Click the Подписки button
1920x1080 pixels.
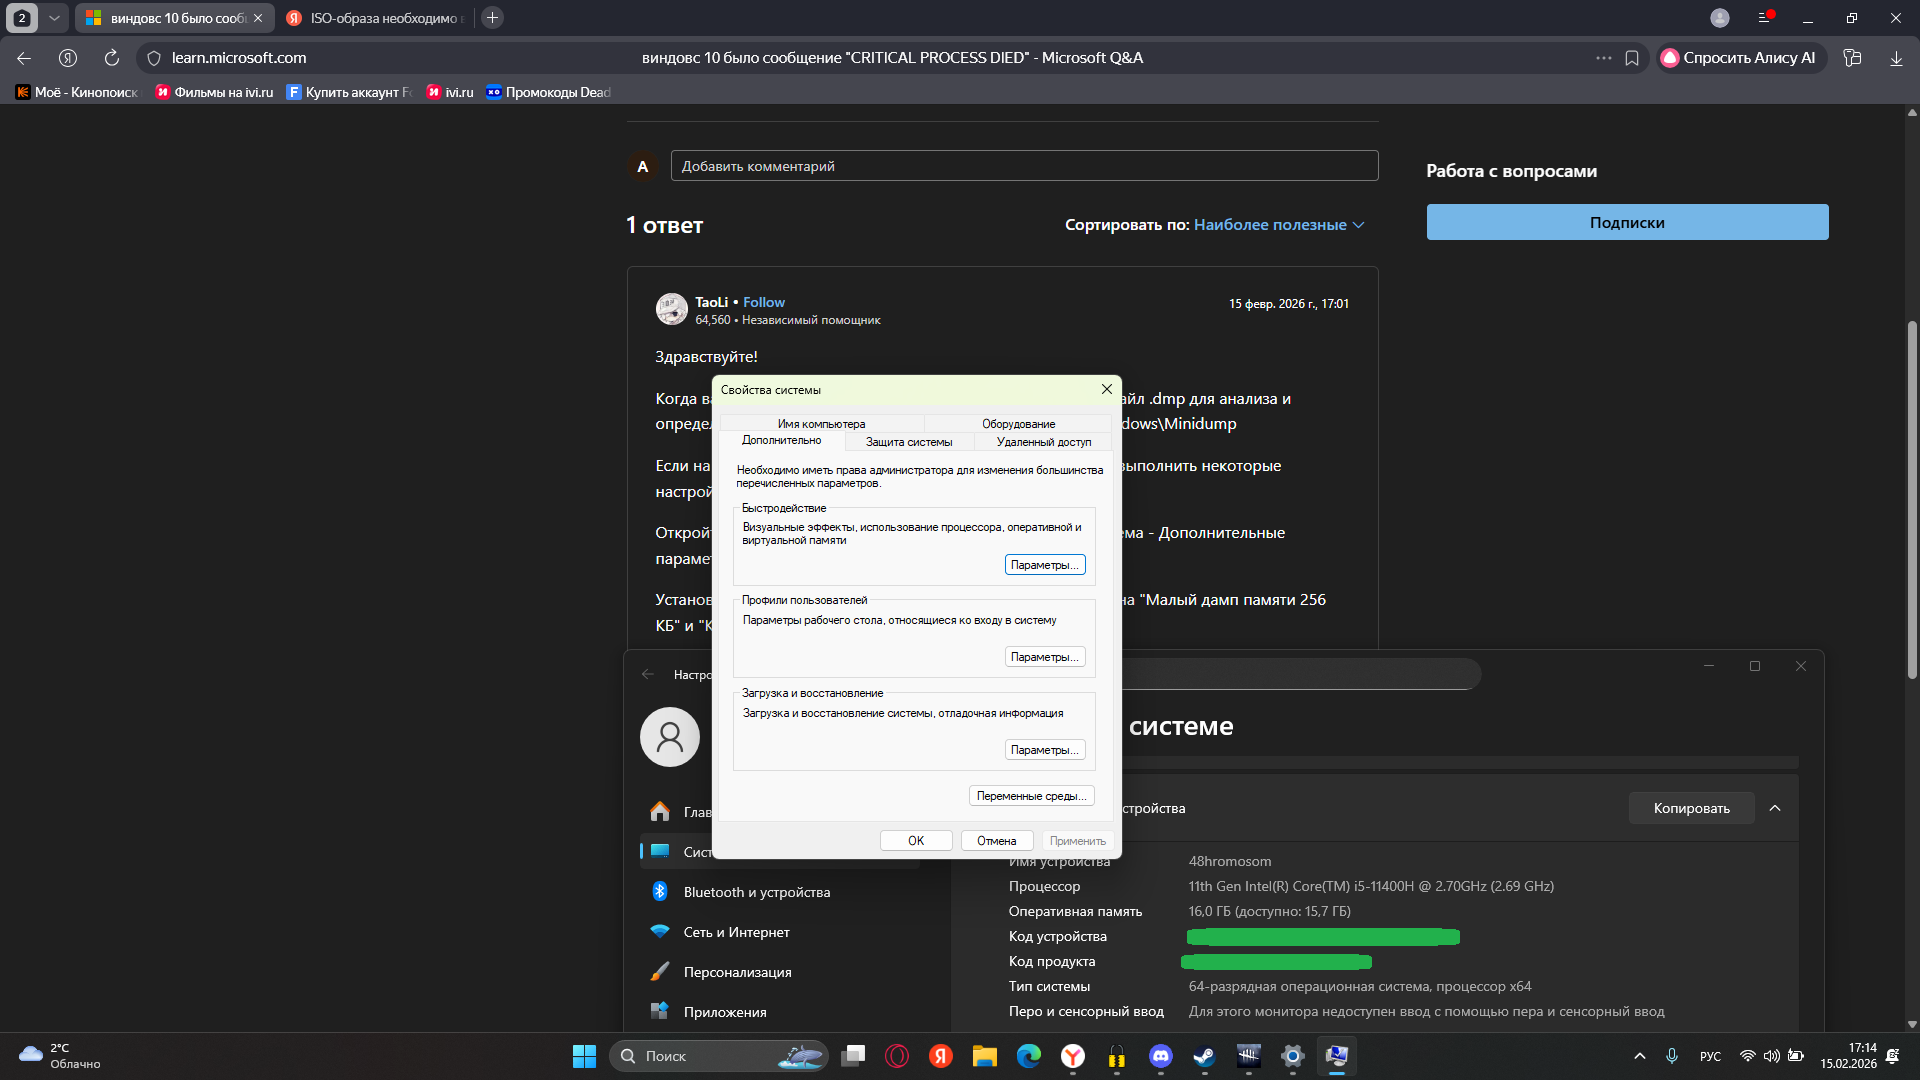coord(1627,222)
